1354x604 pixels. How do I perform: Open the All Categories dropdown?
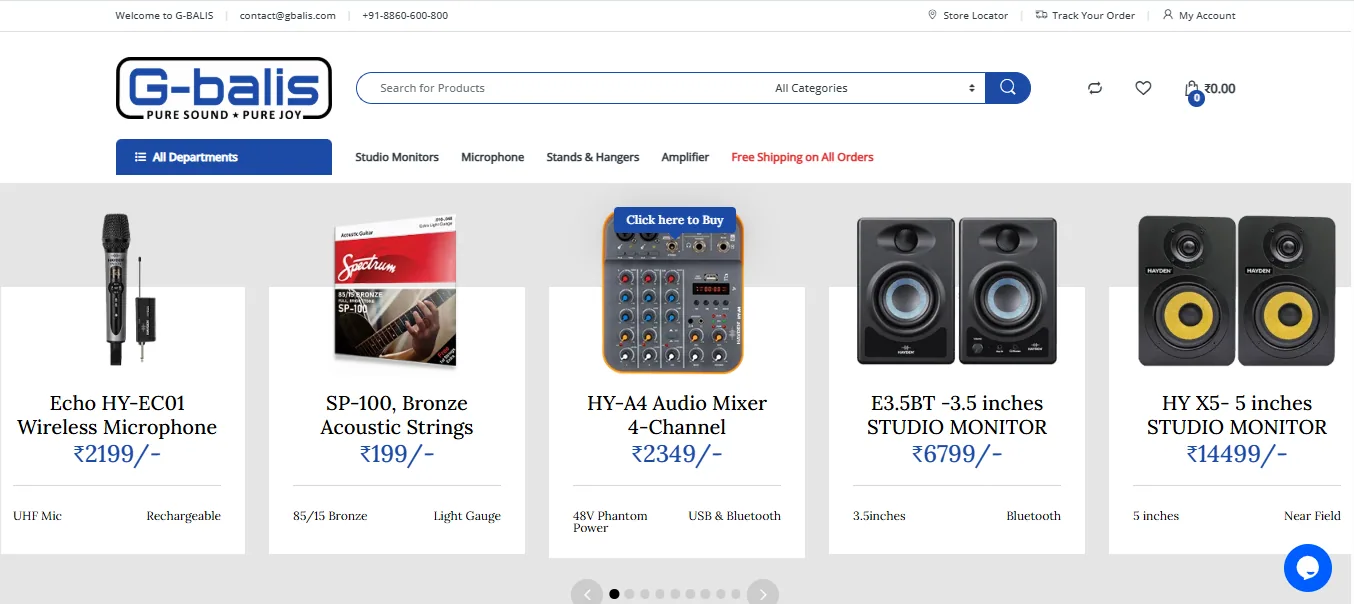click(875, 88)
